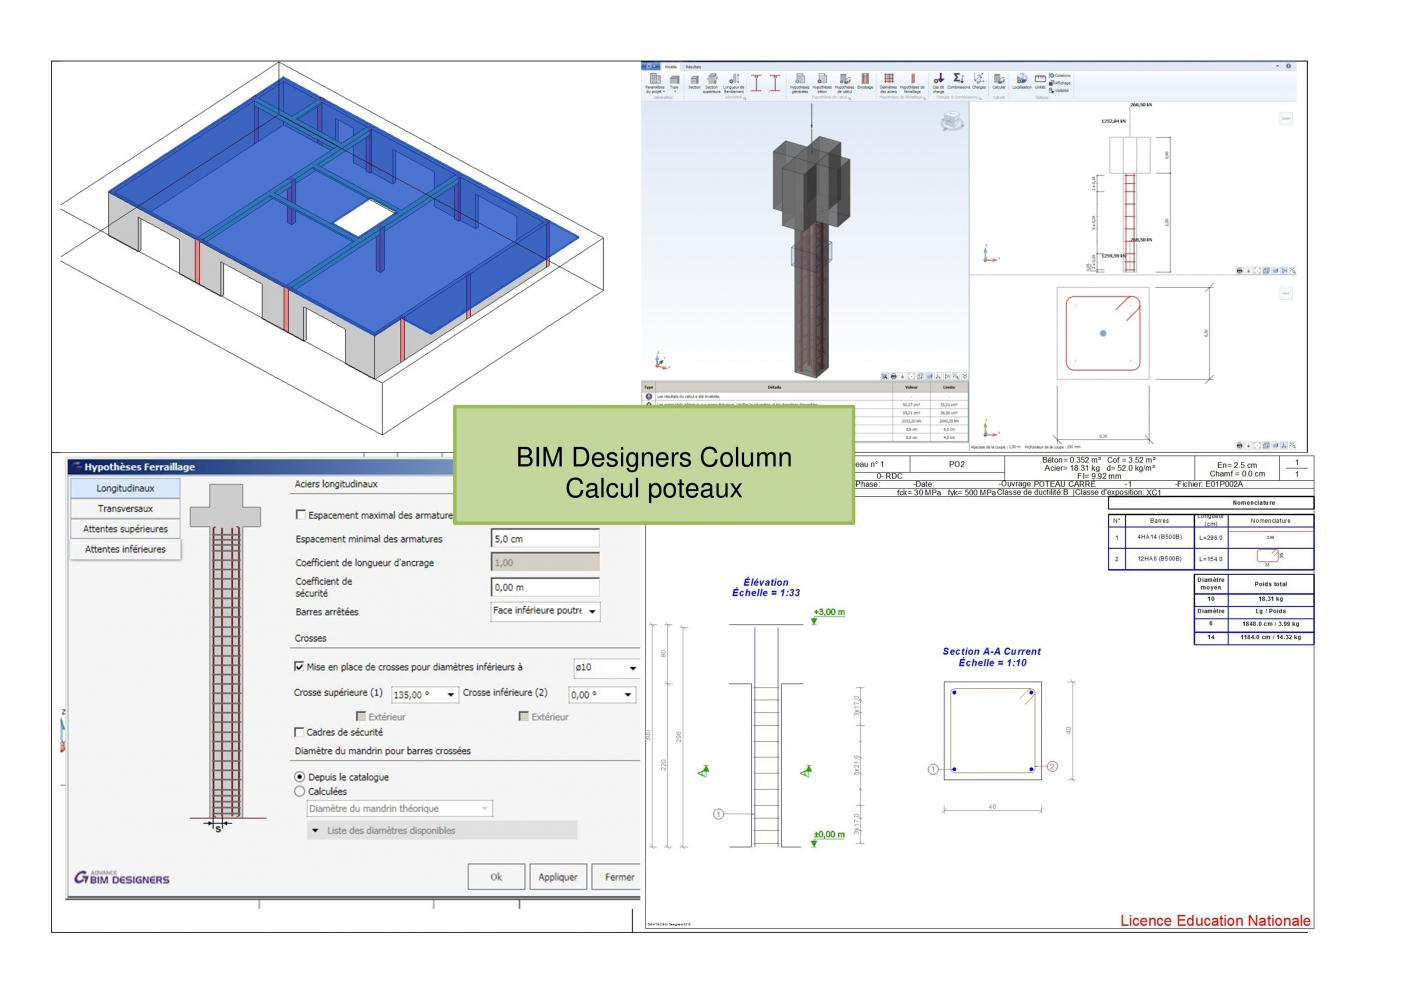Open Hypothèses de ferraillage from the ribbon

[x=912, y=82]
